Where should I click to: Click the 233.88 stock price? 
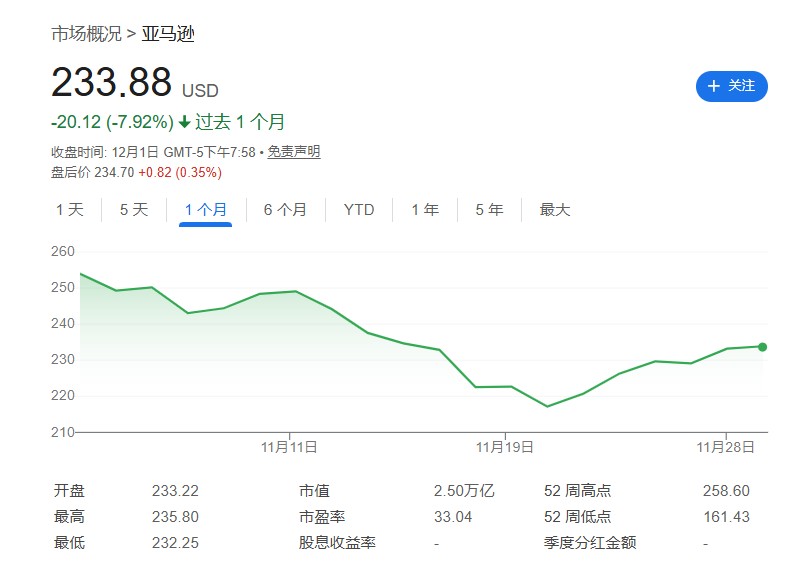[111, 83]
